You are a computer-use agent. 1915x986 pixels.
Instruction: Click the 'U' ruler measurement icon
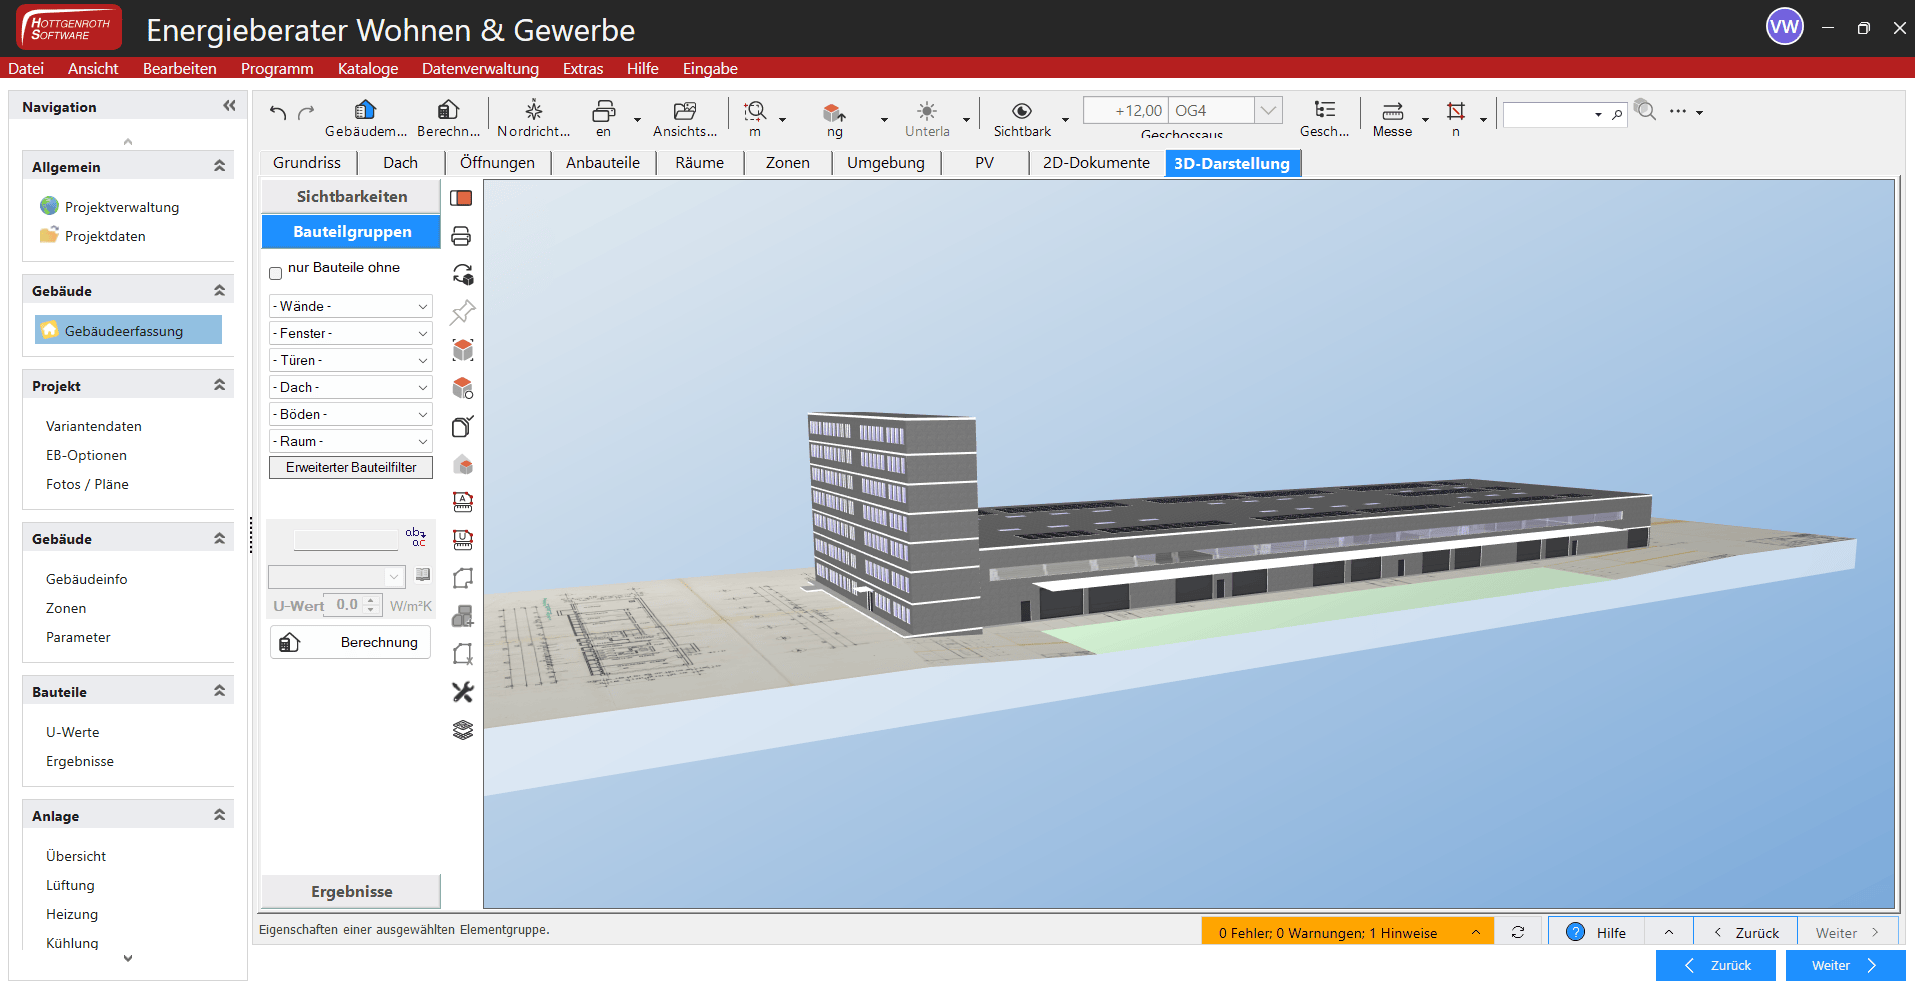click(x=463, y=540)
